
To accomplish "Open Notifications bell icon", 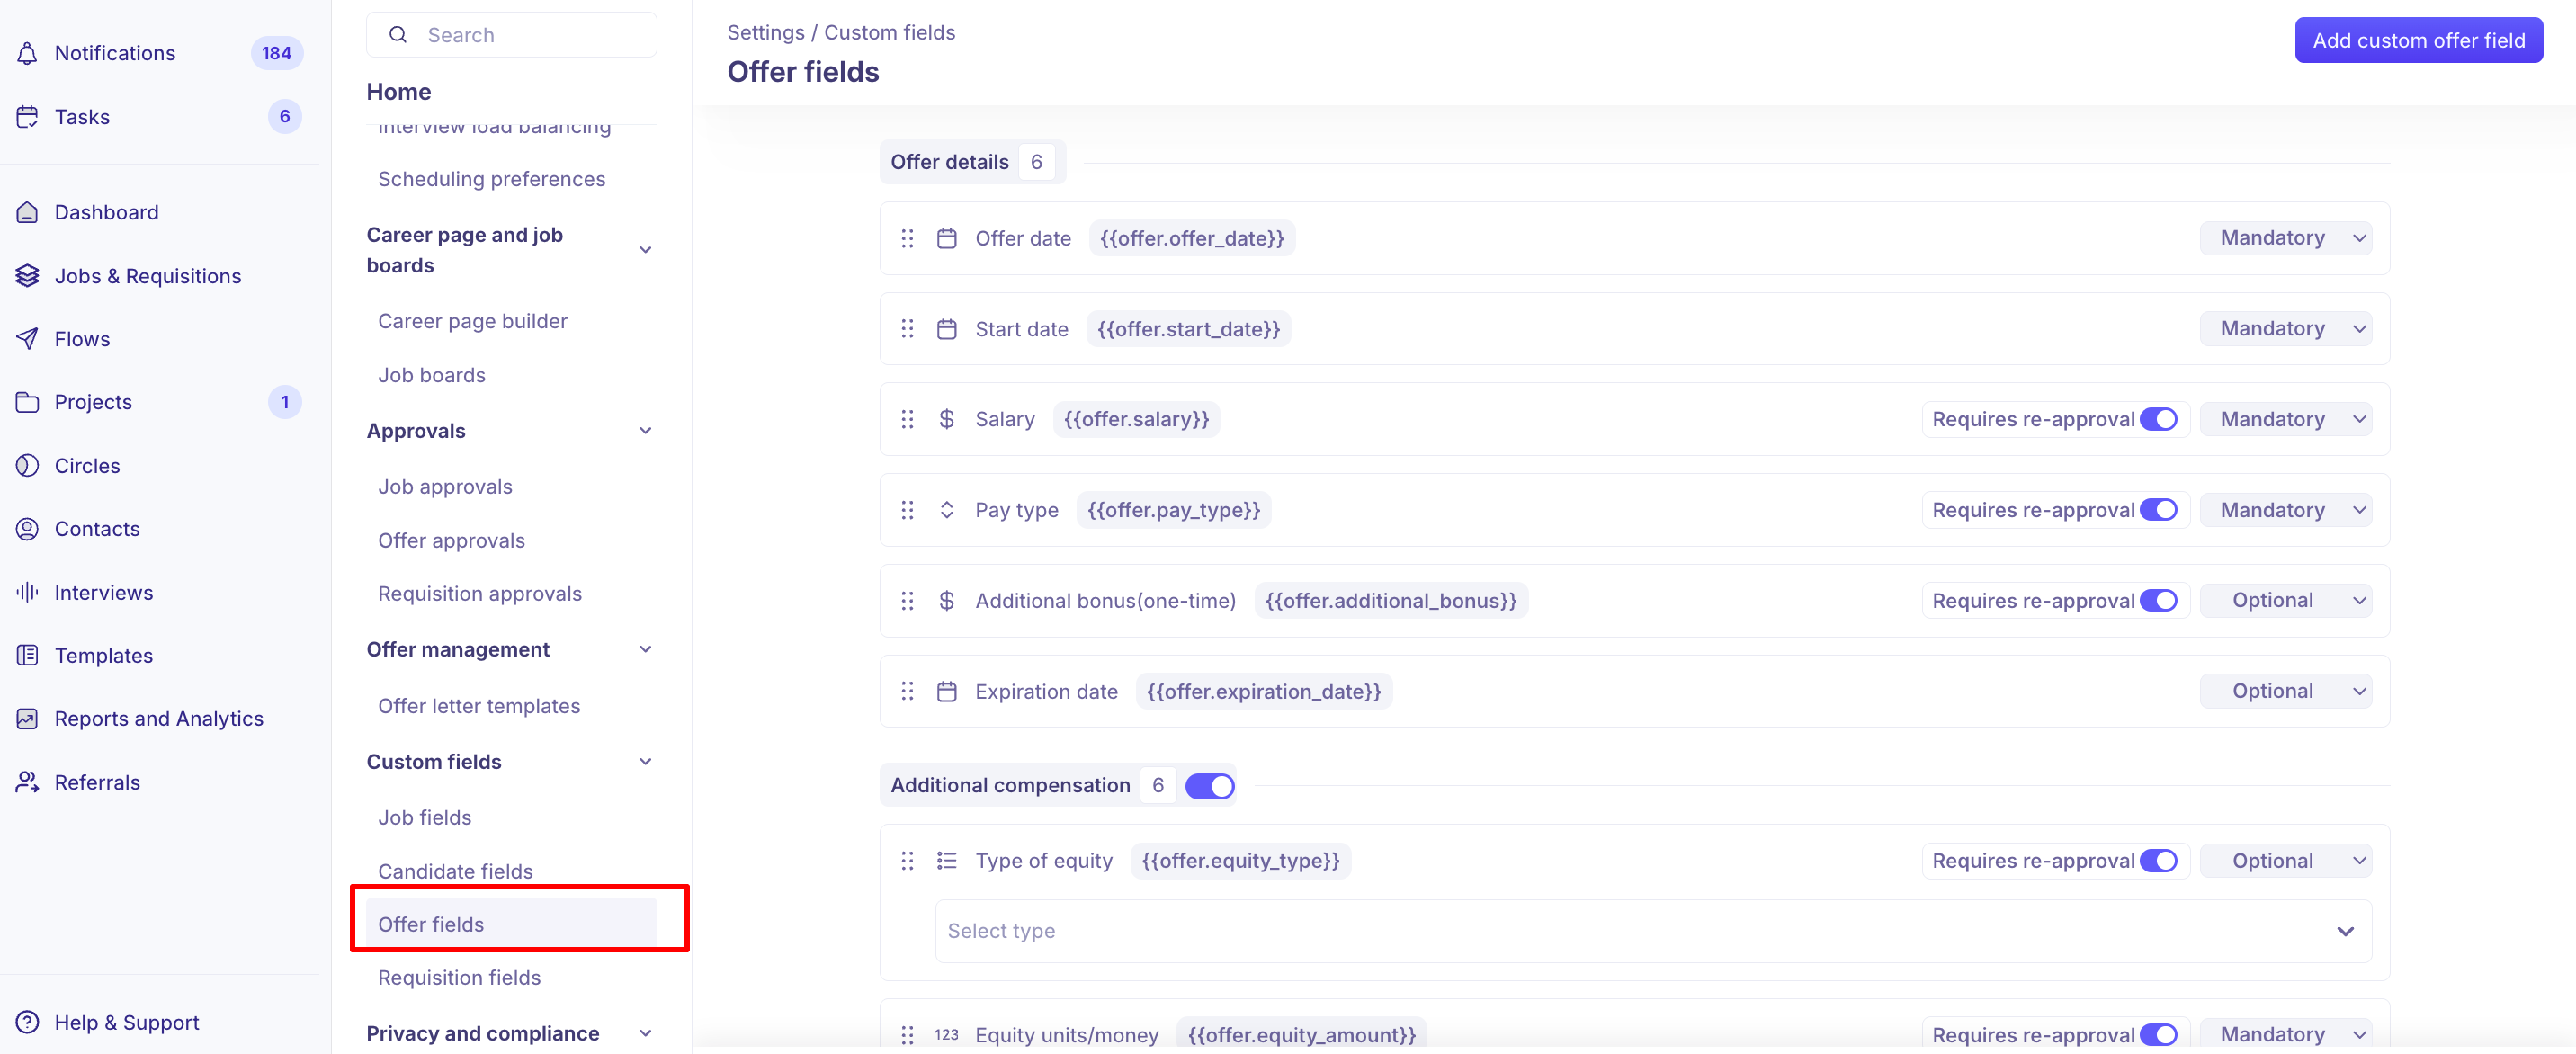I will point(27,53).
